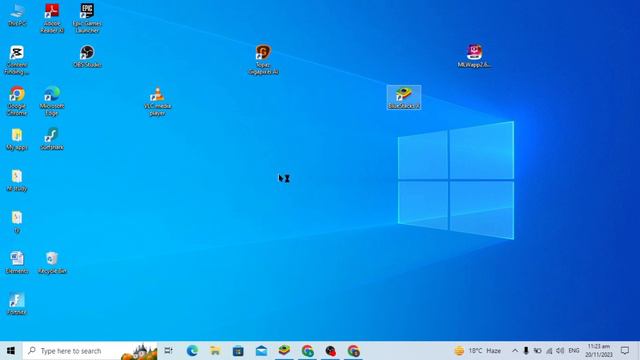This screenshot has height=360, width=640.
Task: Select the Adobe Reader XI shortcut
Action: pyautogui.click(x=52, y=18)
